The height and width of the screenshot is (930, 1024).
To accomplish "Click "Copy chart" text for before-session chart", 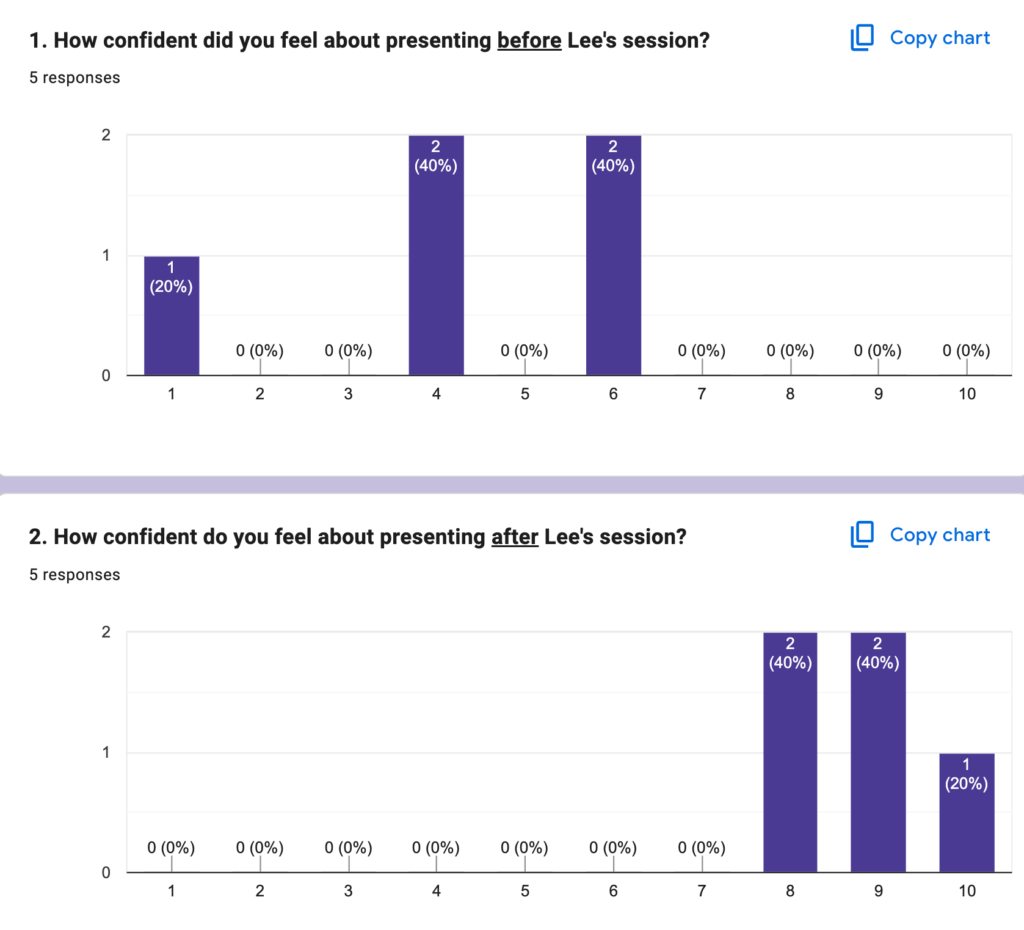I will click(939, 38).
